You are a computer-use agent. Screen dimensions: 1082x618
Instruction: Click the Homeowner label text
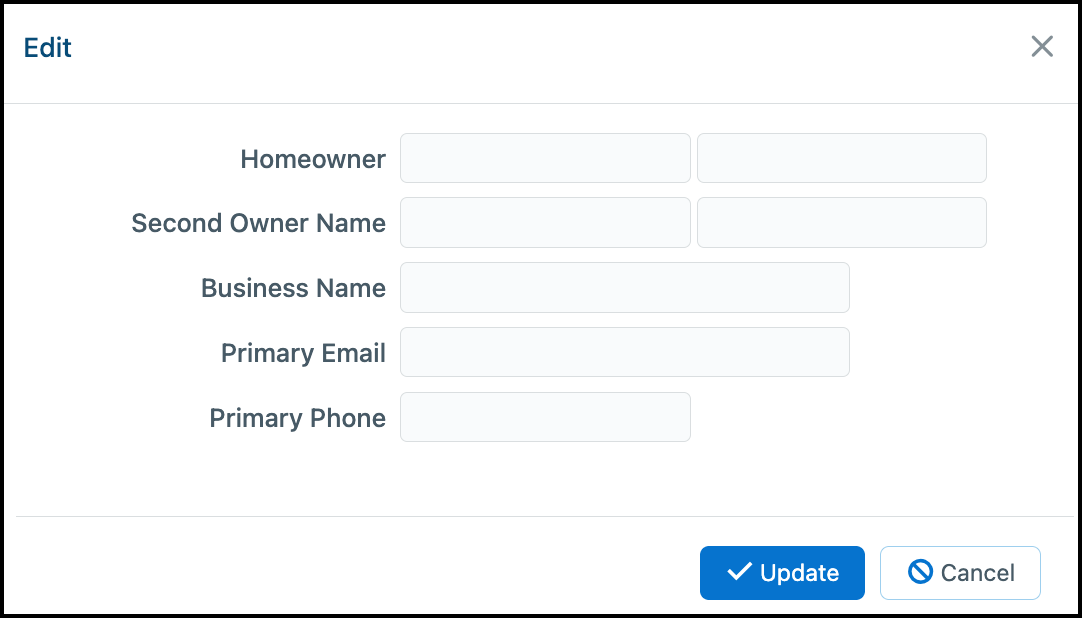313,159
